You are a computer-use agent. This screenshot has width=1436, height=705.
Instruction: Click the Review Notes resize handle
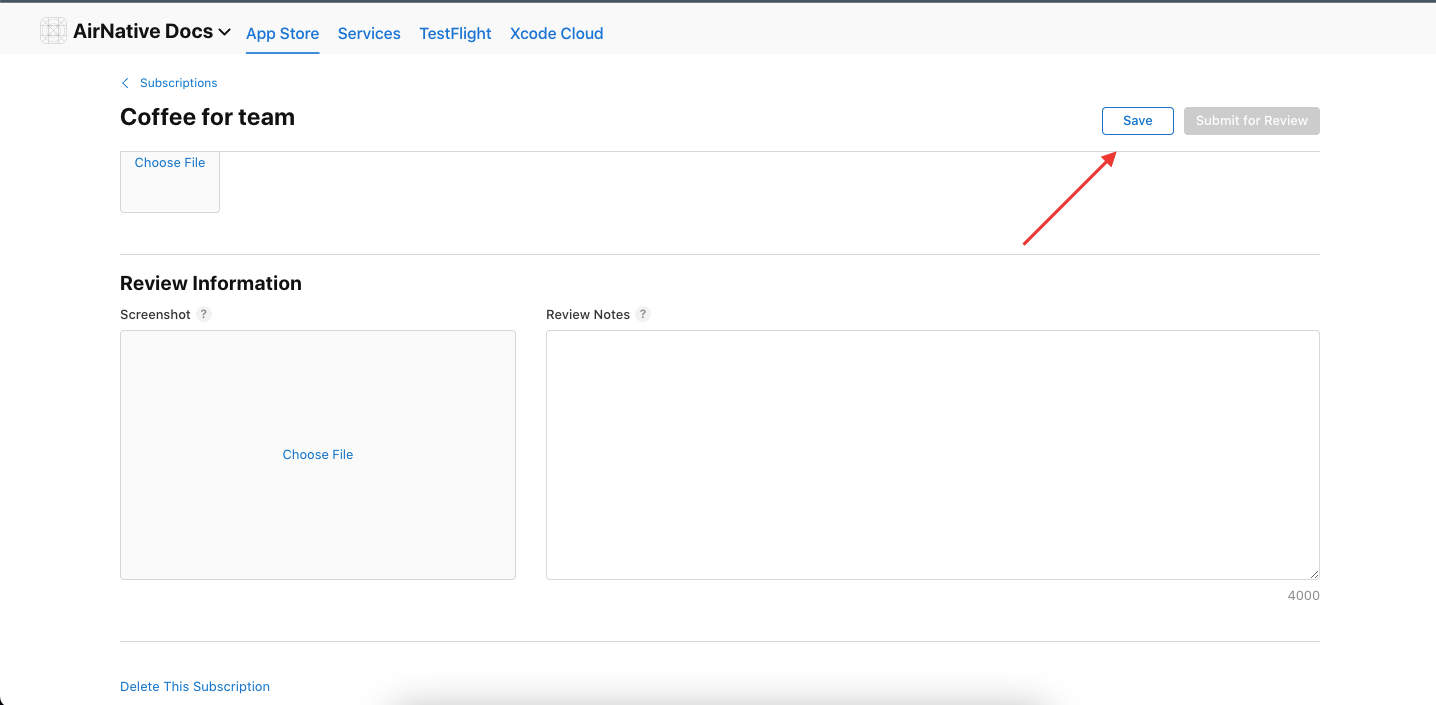[x=1313, y=573]
